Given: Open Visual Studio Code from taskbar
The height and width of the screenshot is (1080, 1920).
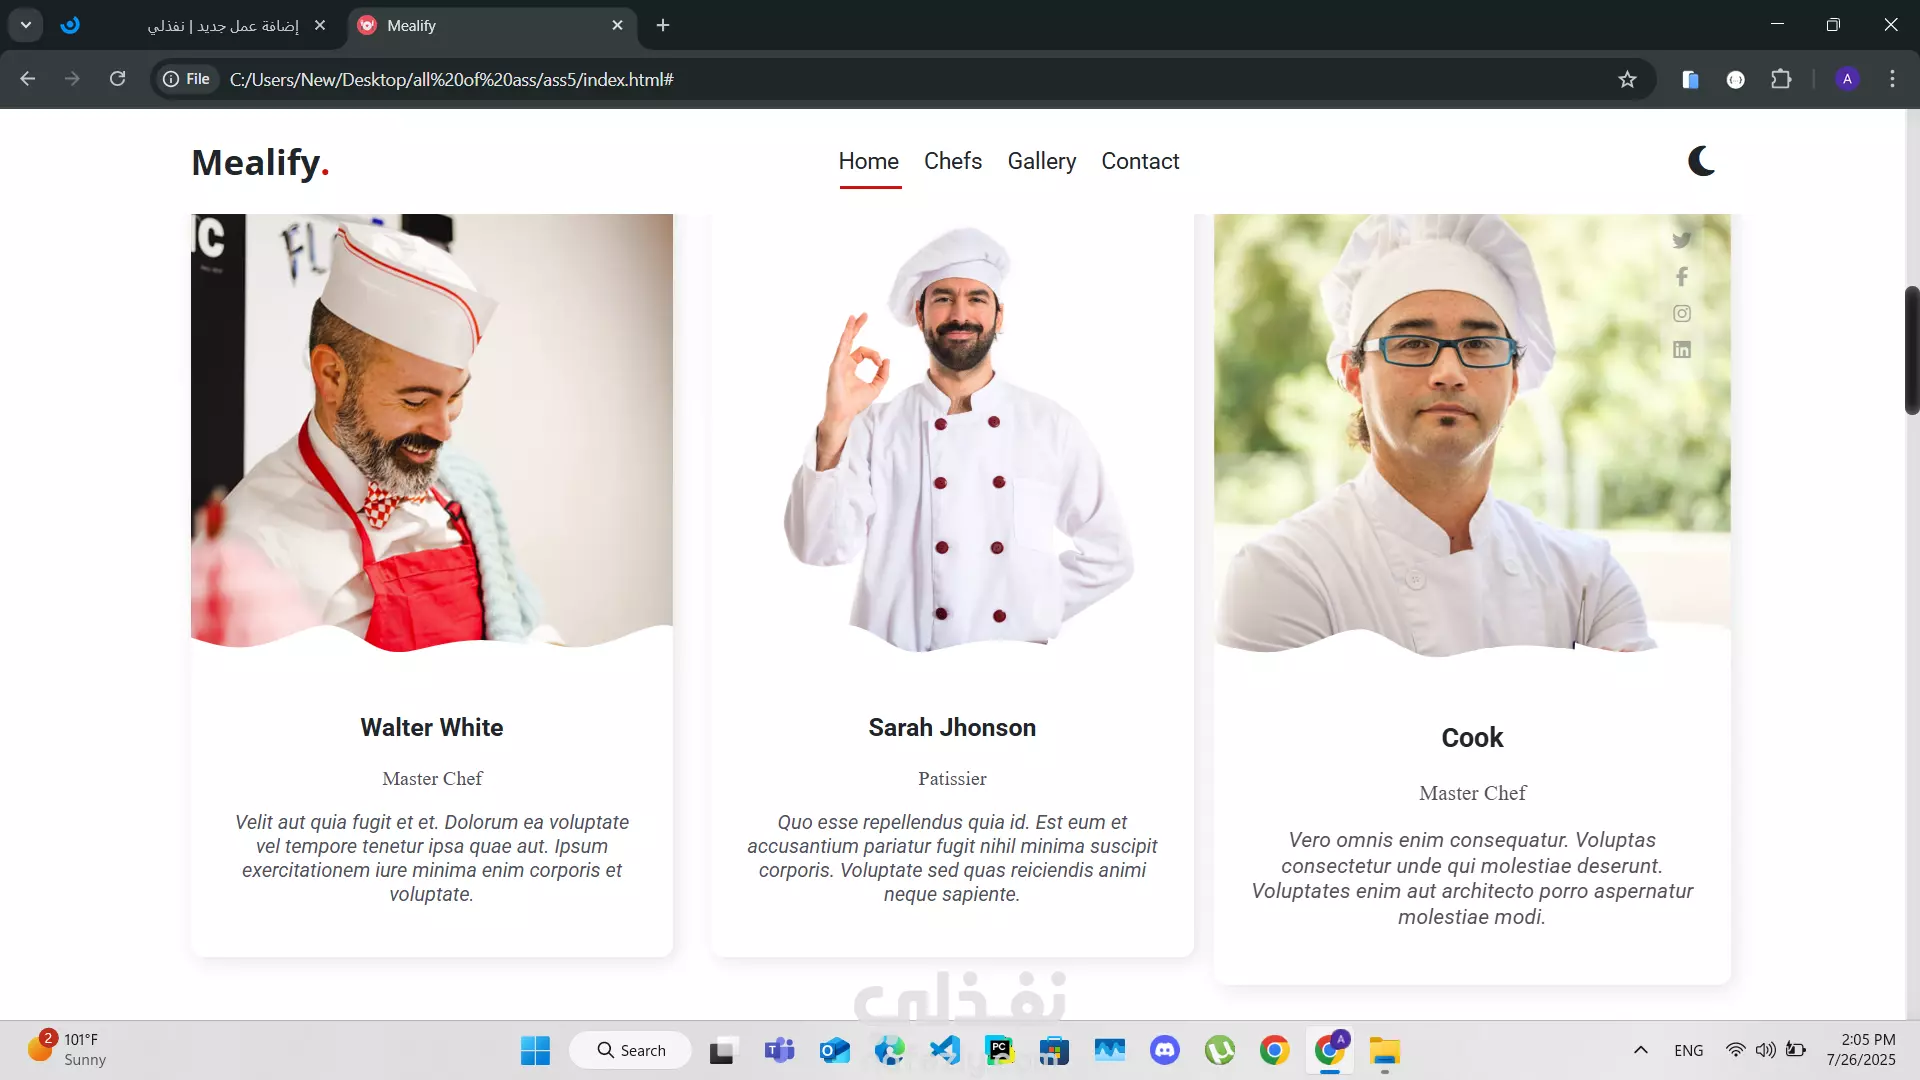Looking at the screenshot, I should tap(945, 1051).
